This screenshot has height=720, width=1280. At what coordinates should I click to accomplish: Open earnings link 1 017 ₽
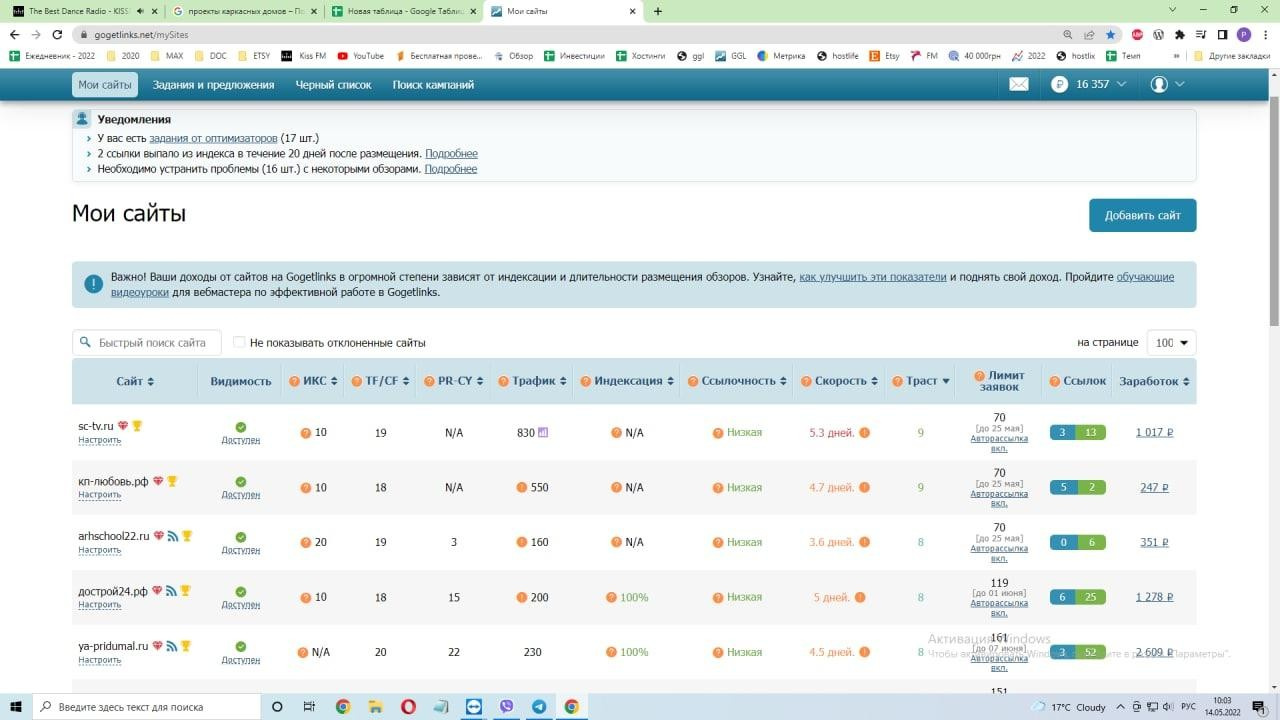(1154, 432)
